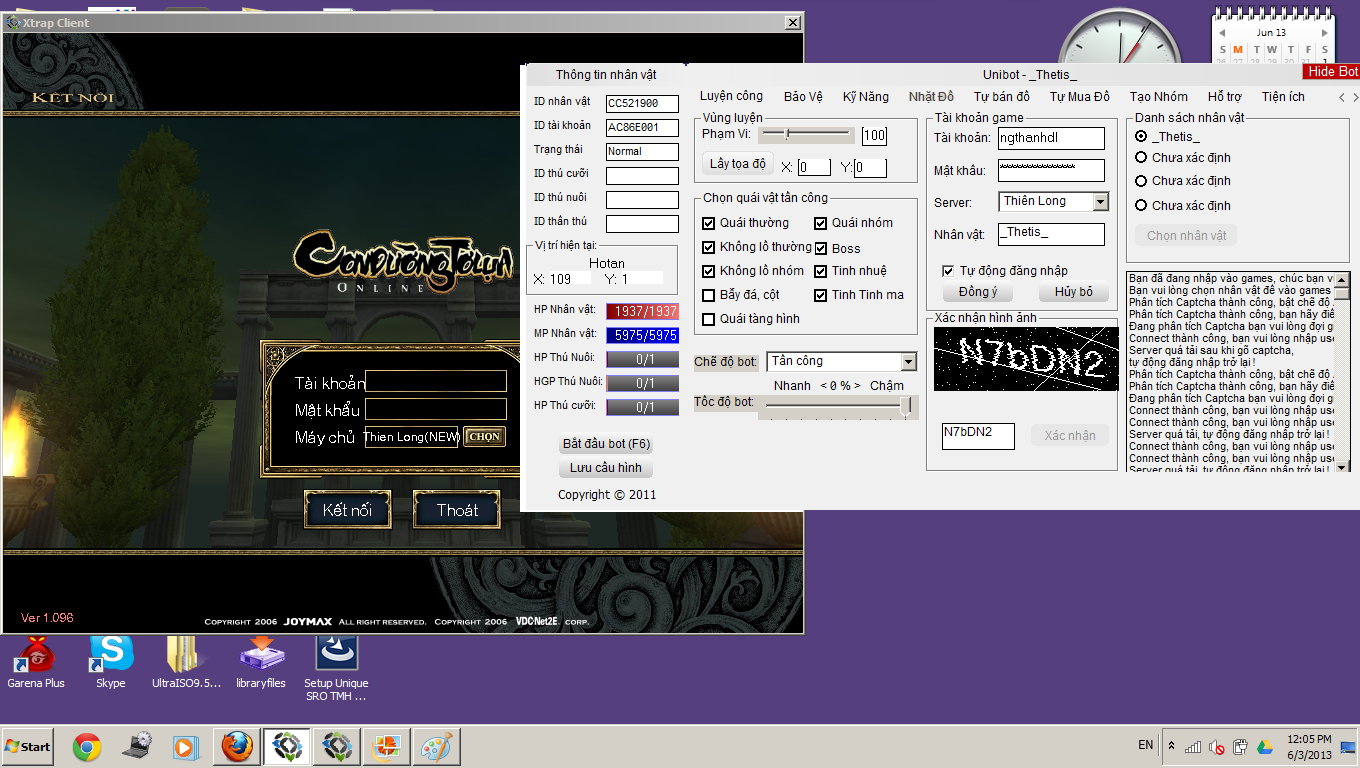Click CHỌN server selector in game login

point(484,437)
